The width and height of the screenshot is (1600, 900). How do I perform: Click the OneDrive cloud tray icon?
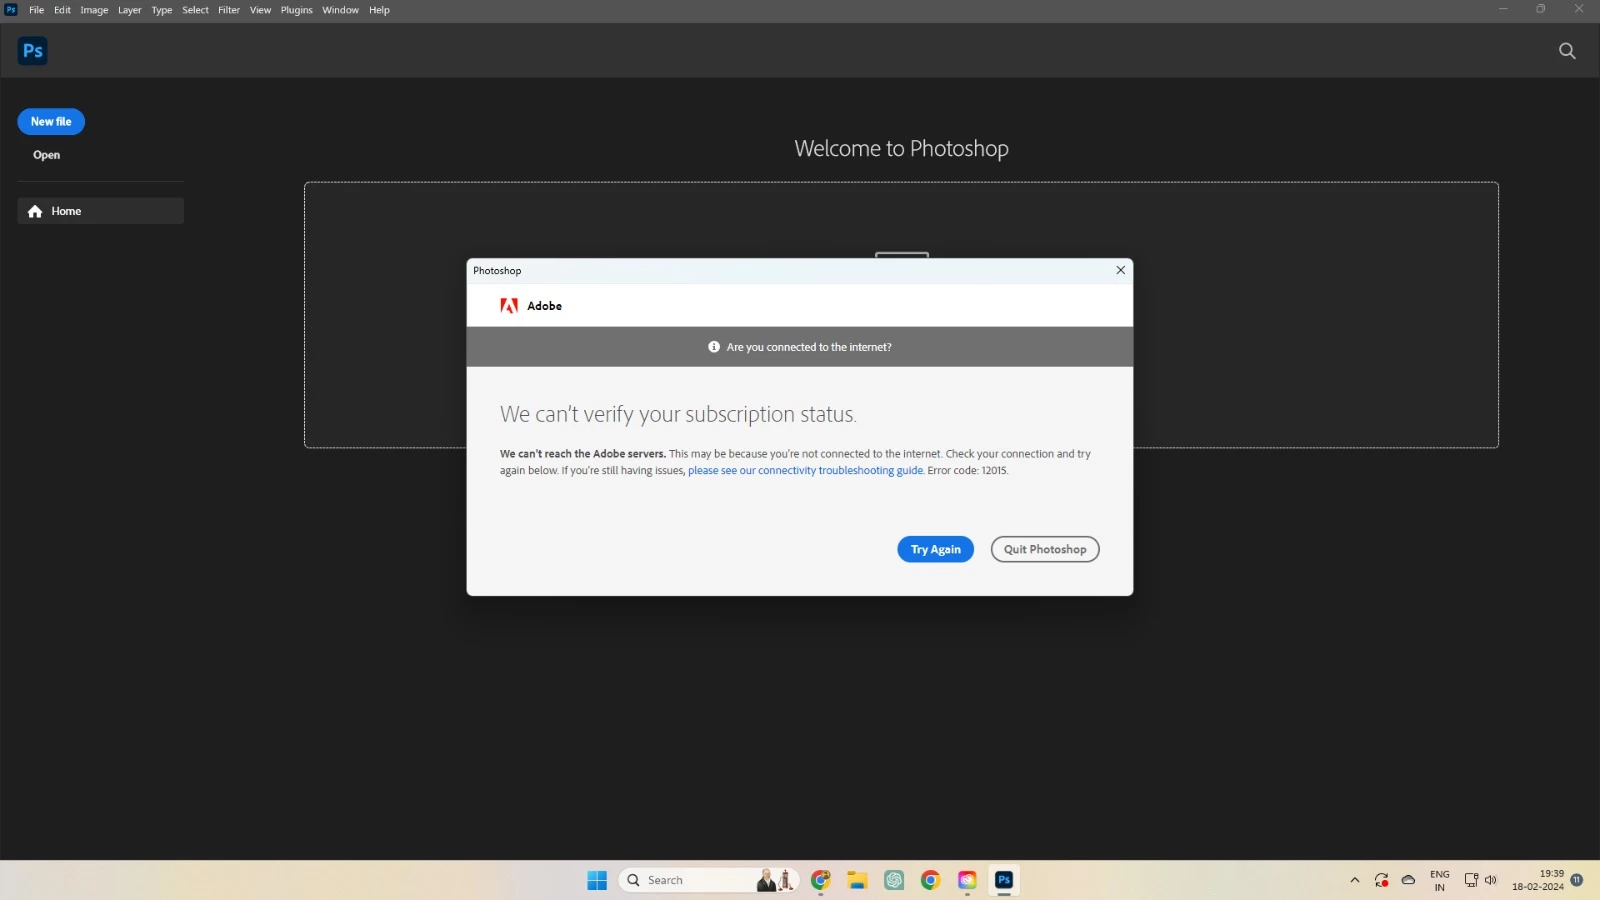point(1408,880)
